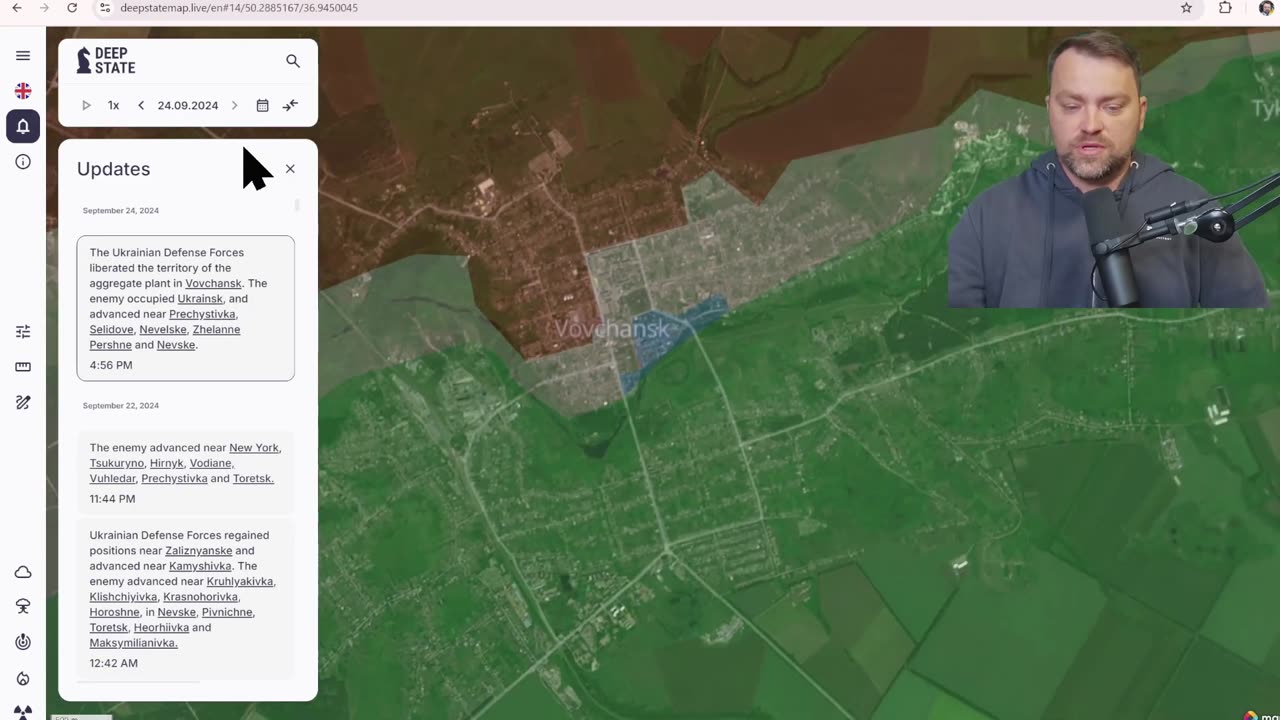Open the Zhelanne Pershne link
Image resolution: width=1280 pixels, height=720 pixels.
pyautogui.click(x=165, y=337)
